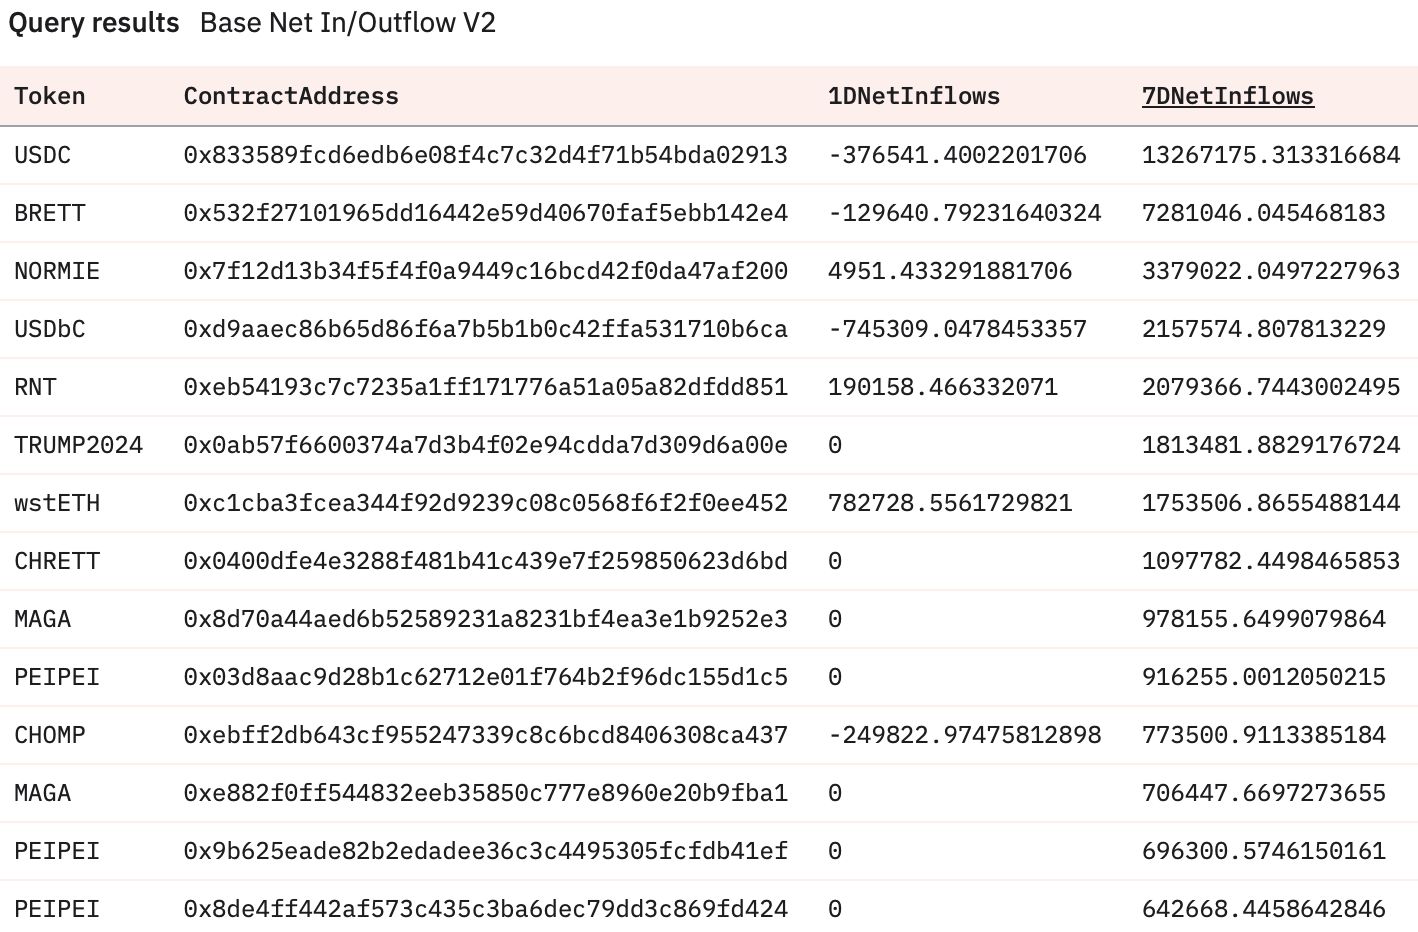Click the Token column header
The image size is (1418, 932).
pos(49,96)
